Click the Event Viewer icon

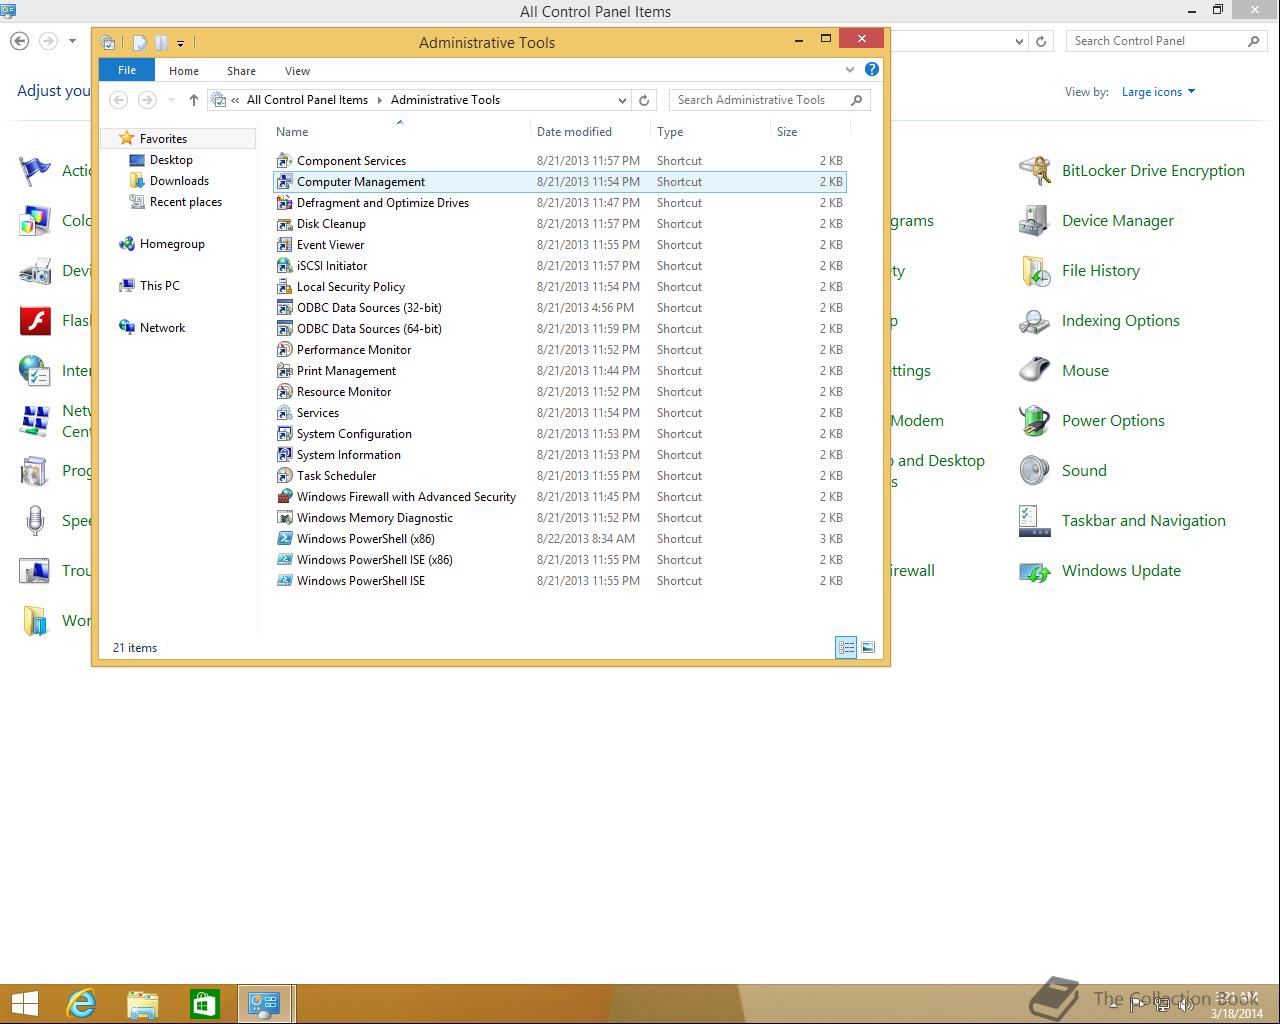click(285, 244)
